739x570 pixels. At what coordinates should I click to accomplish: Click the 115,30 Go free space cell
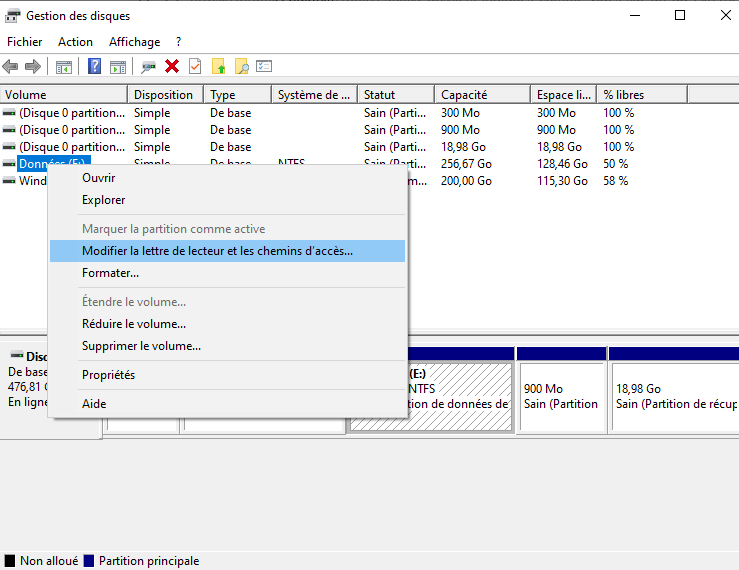[x=562, y=181]
